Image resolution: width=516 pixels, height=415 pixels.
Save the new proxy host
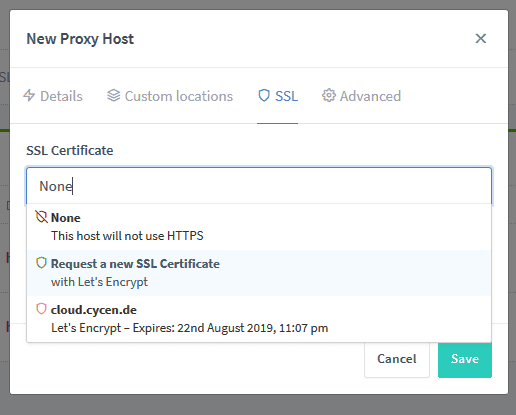(x=465, y=359)
